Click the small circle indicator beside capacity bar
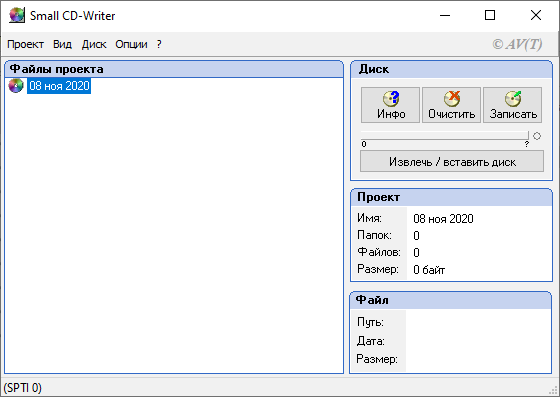Image resolution: width=560 pixels, height=397 pixels. coord(537,136)
